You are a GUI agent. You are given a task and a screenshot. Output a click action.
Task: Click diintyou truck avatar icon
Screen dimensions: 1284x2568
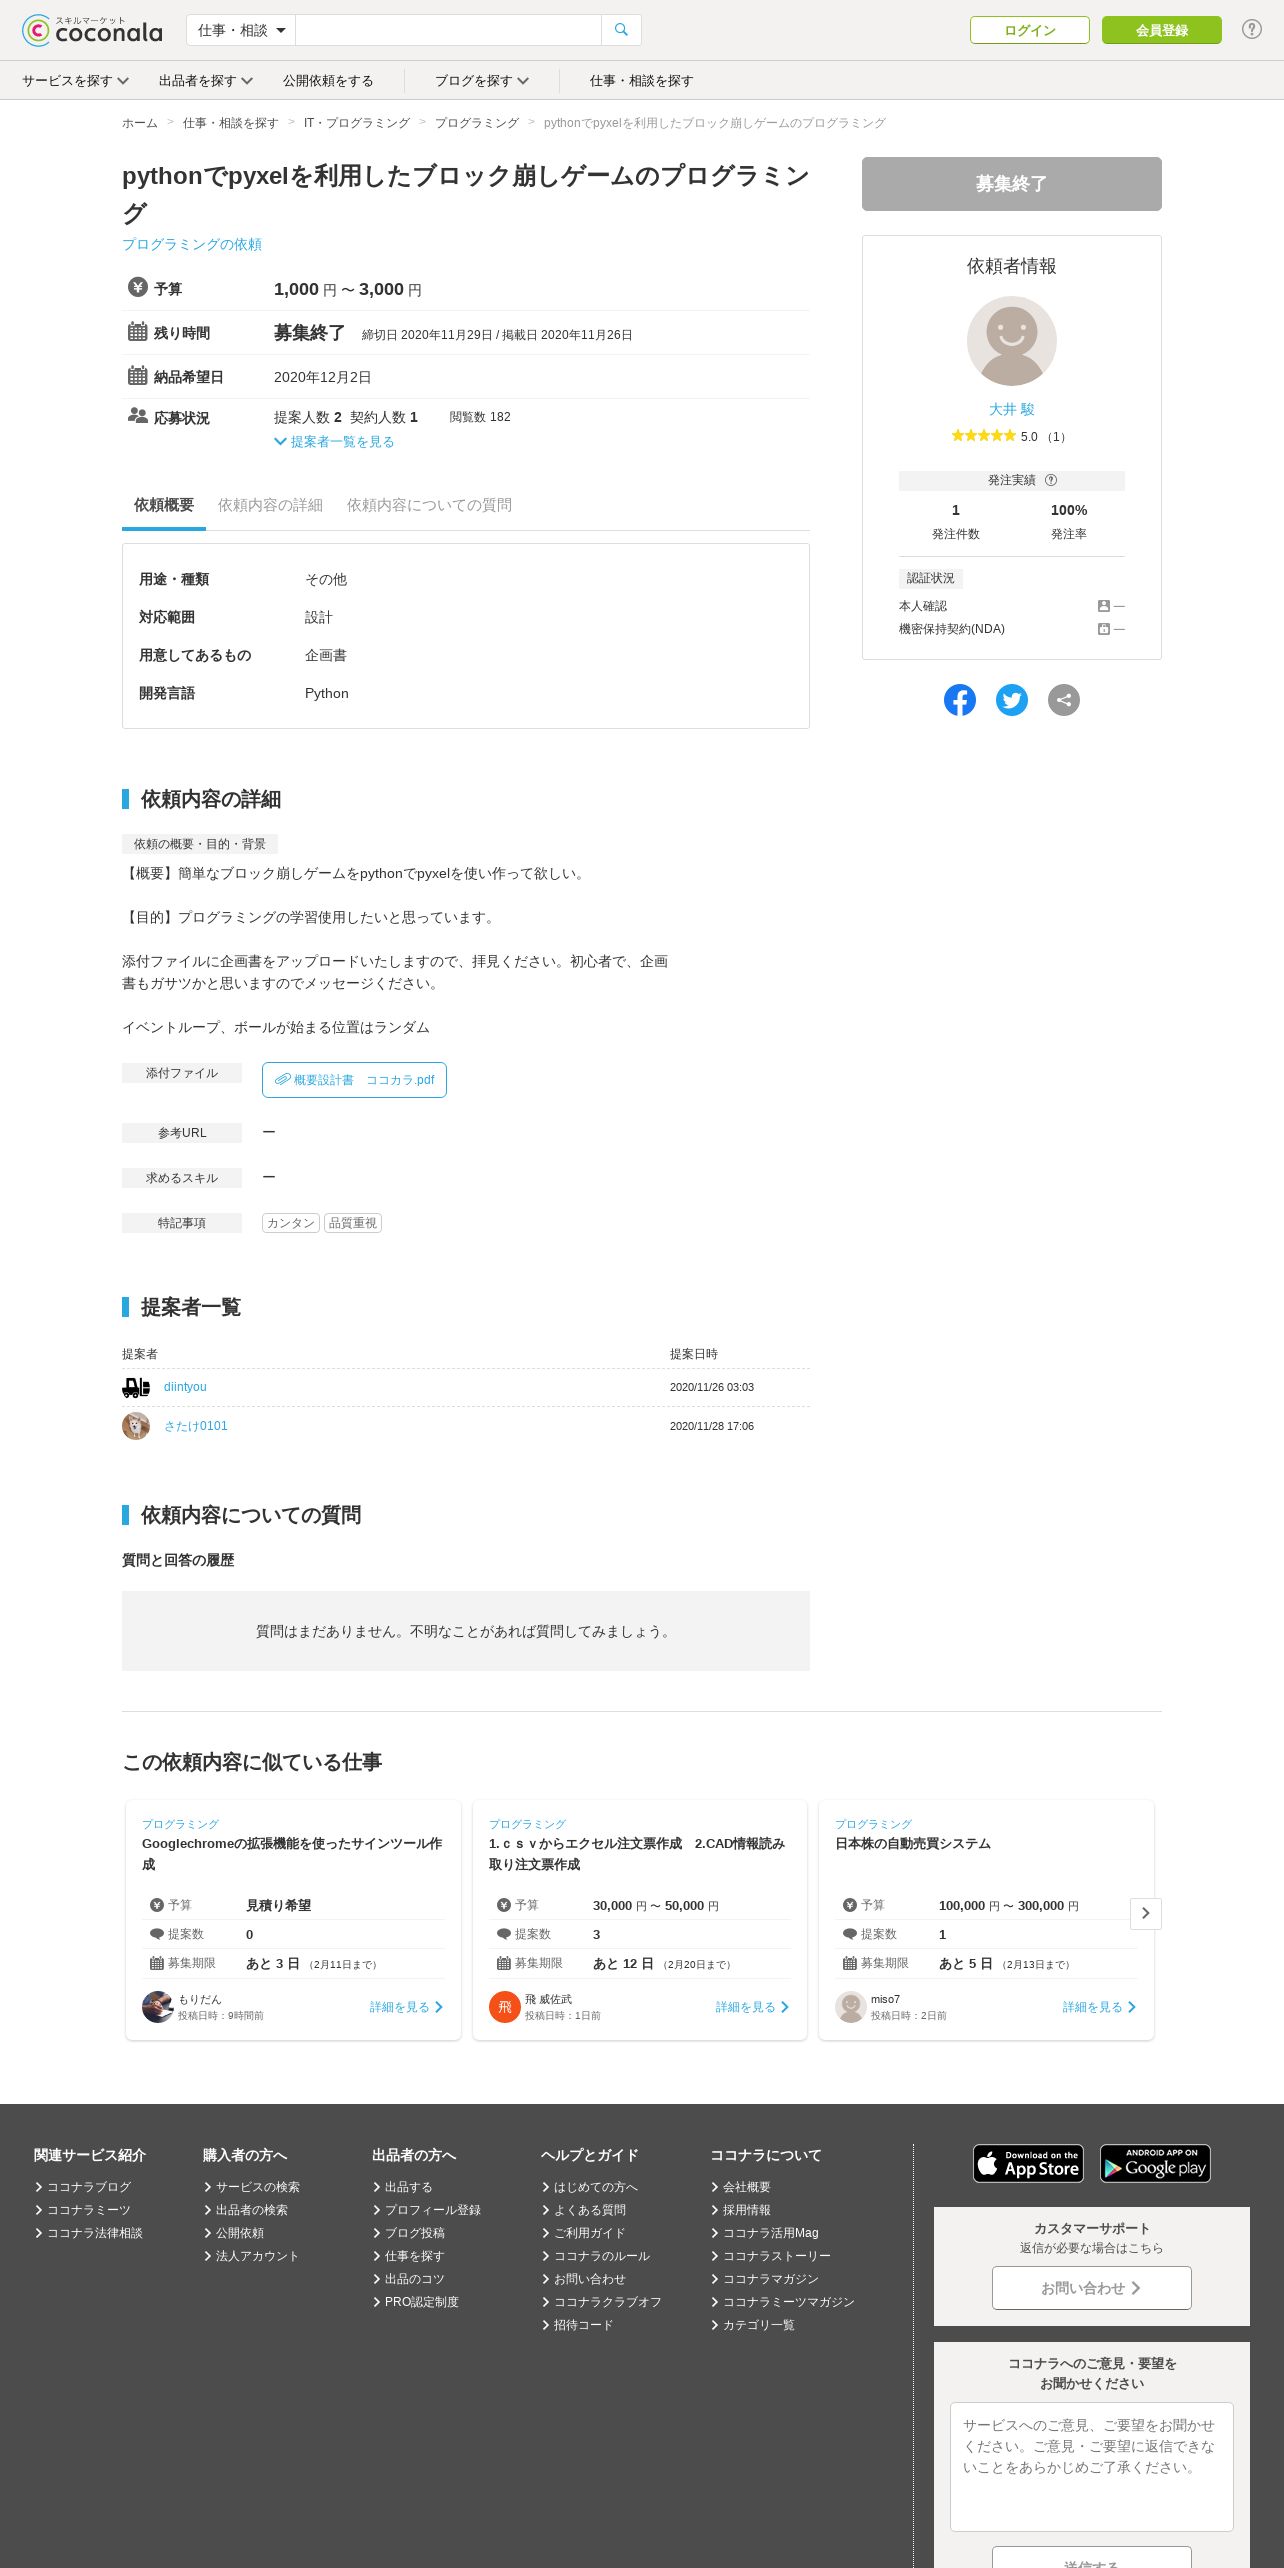tap(136, 1387)
